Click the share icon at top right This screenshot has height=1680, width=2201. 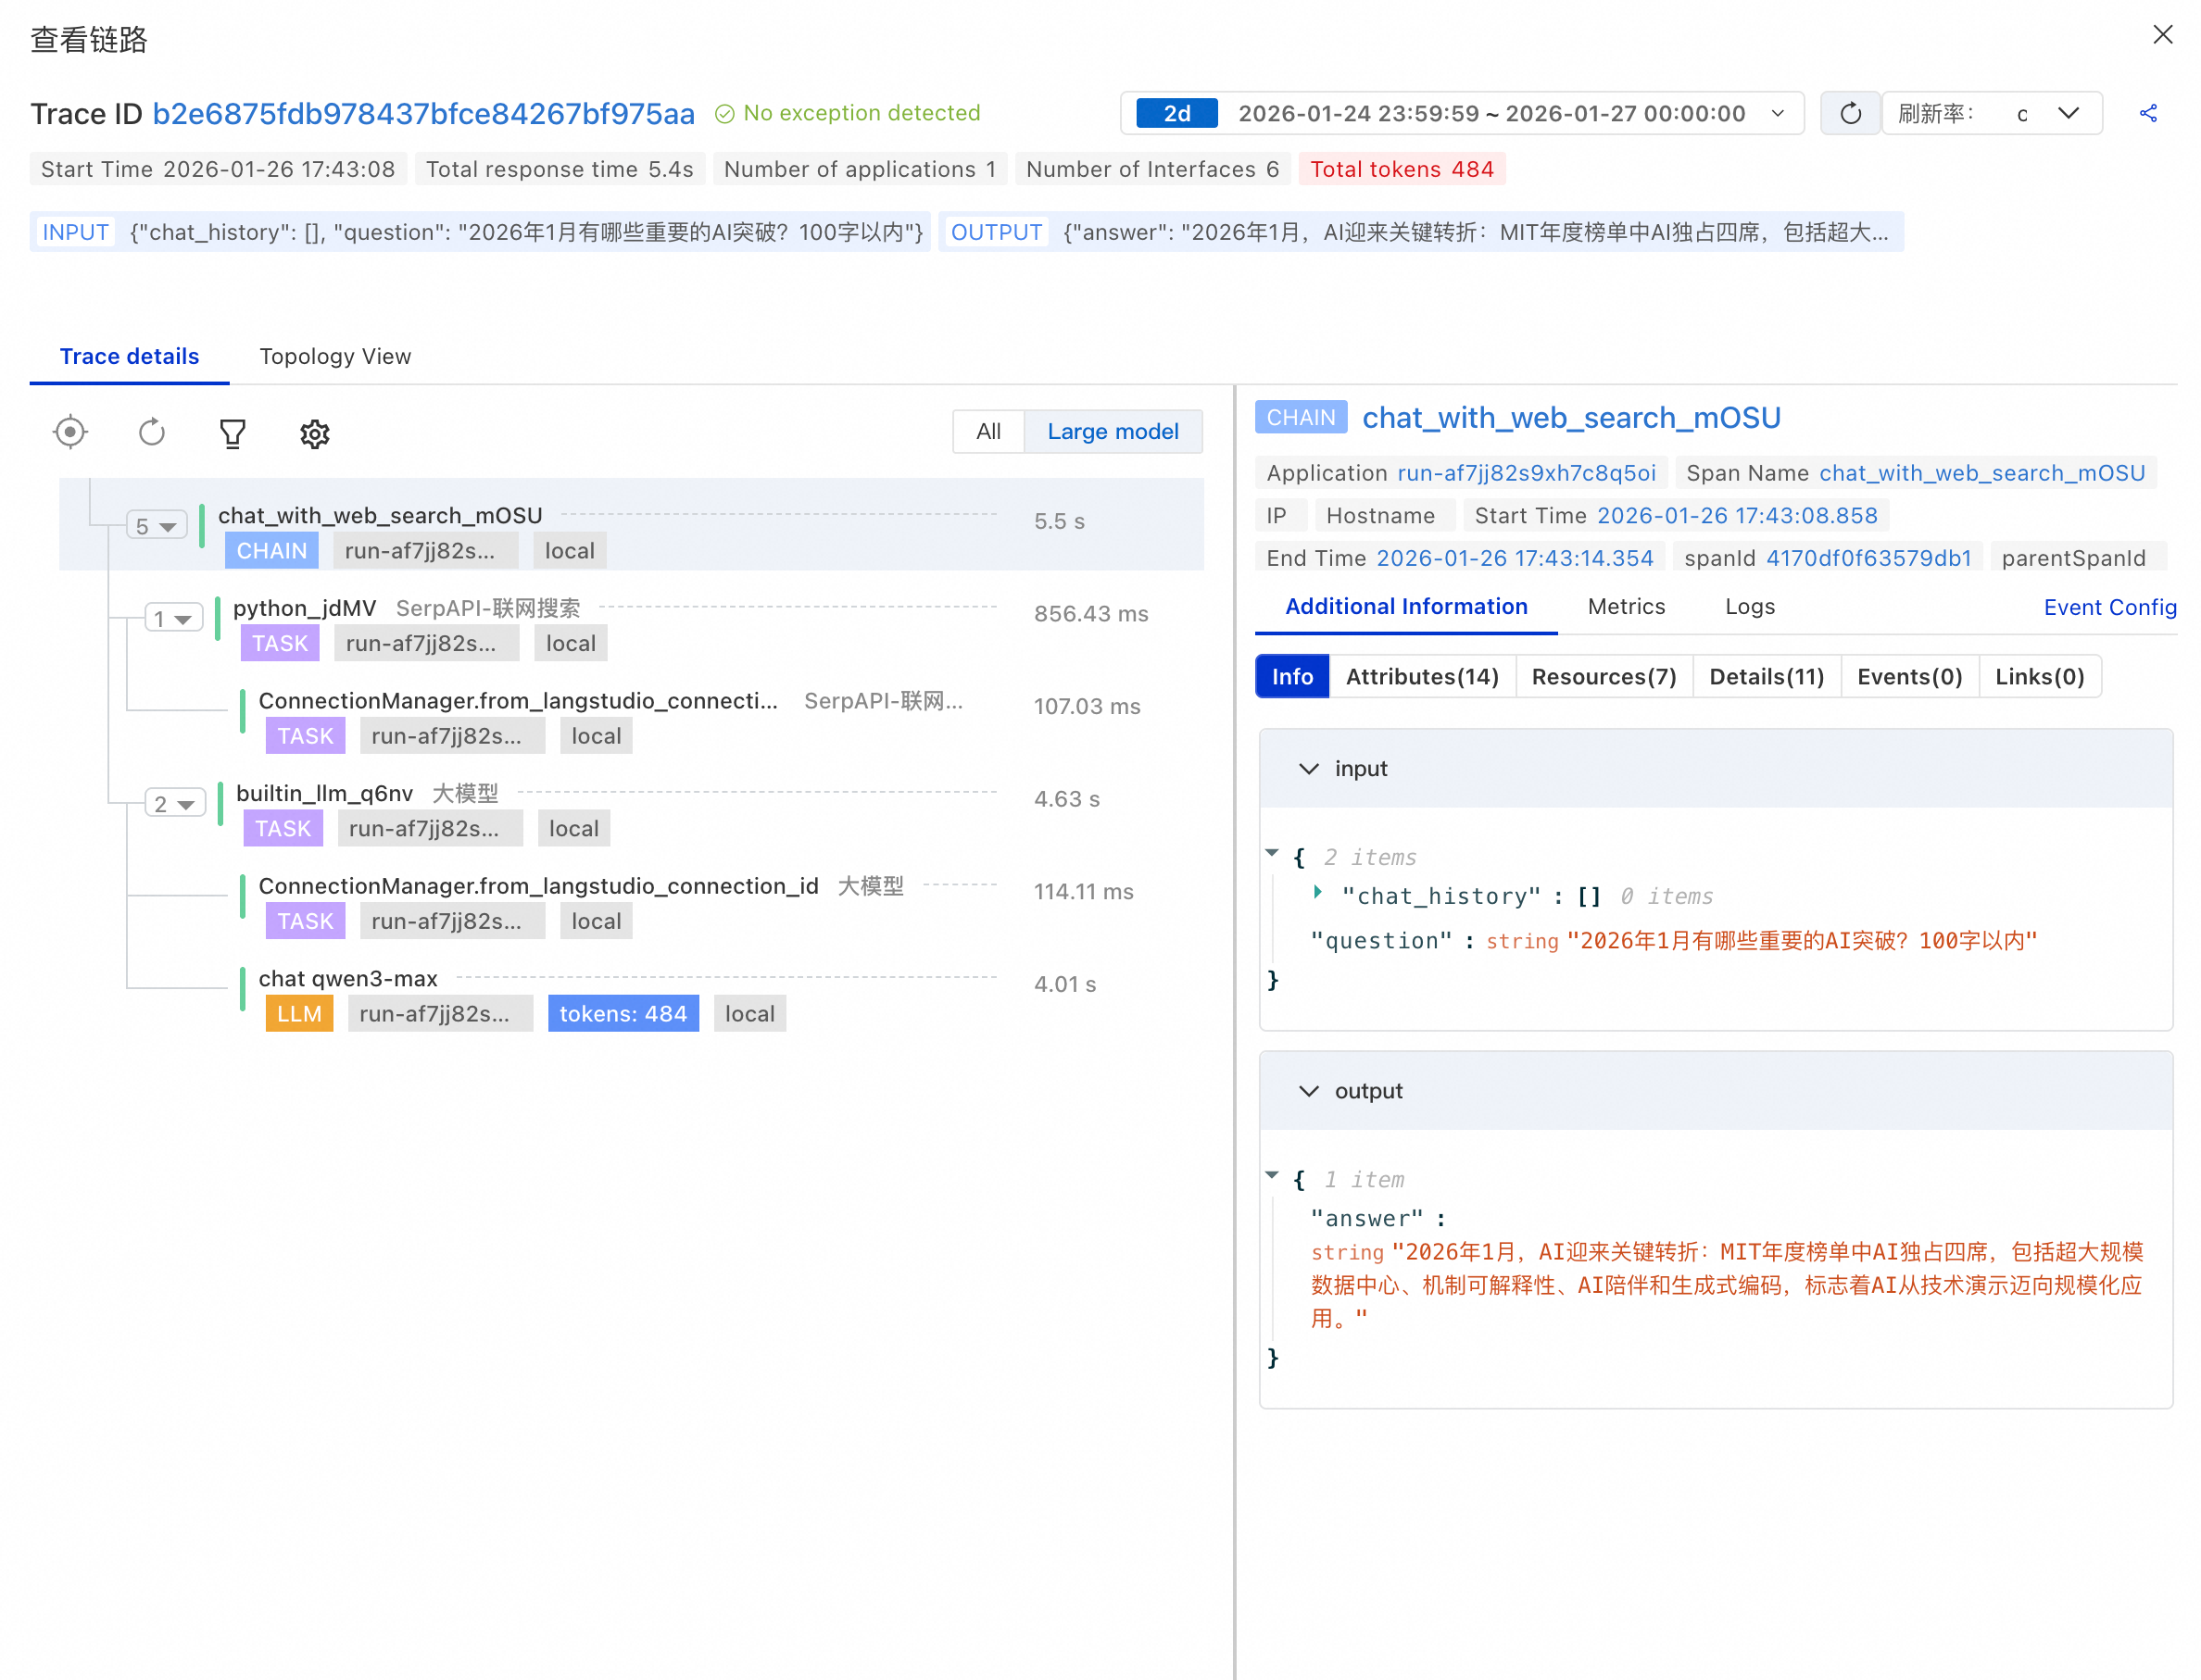(2147, 113)
